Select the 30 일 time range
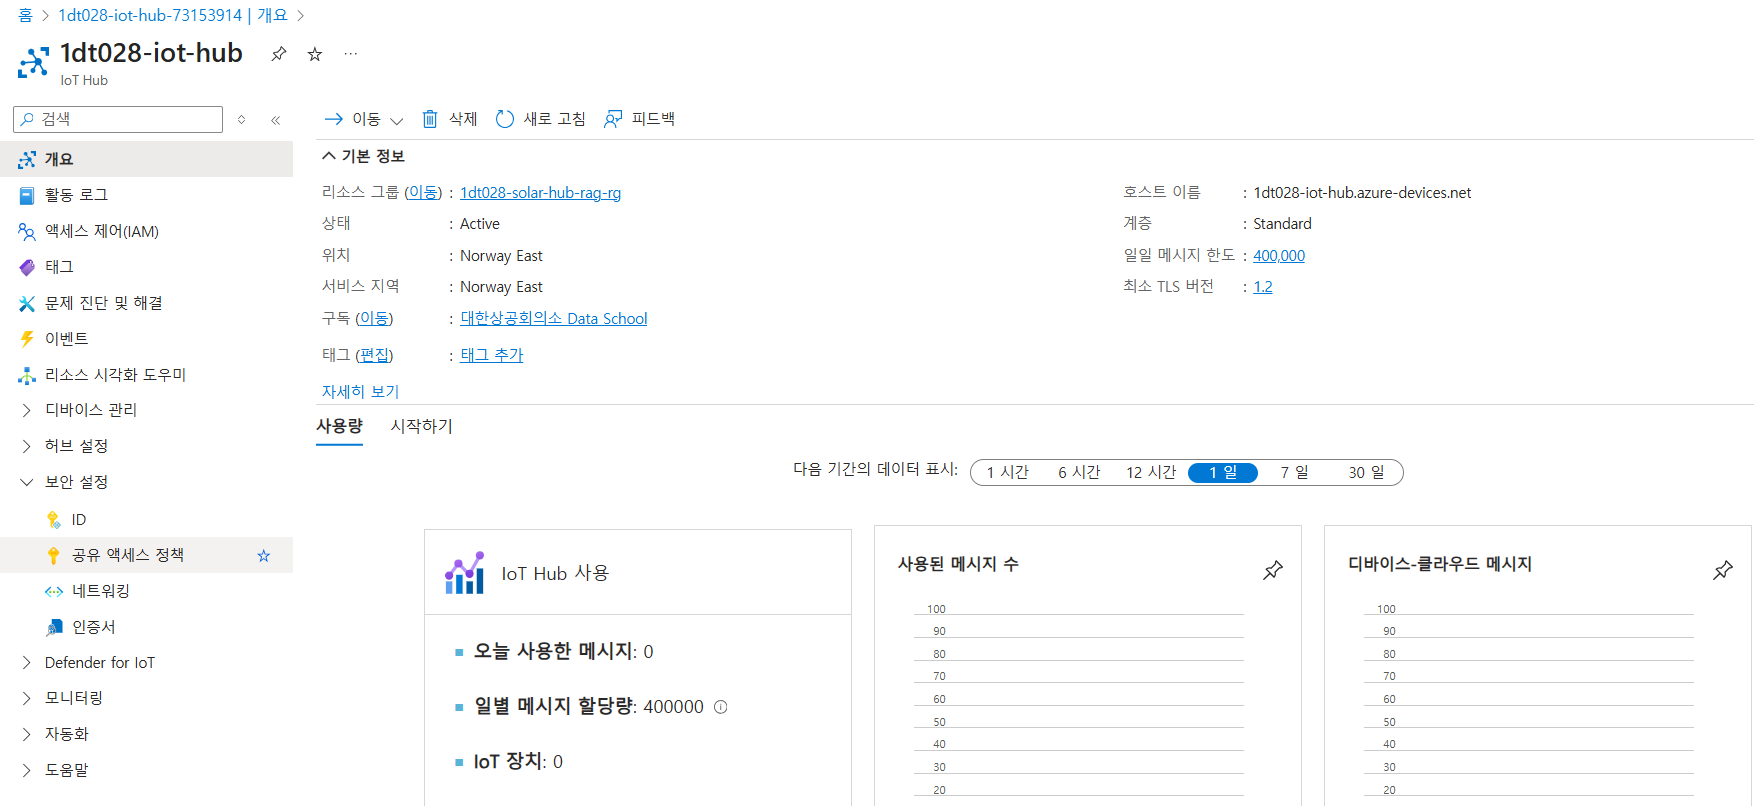Viewport: 1754px width, 806px height. (1366, 472)
